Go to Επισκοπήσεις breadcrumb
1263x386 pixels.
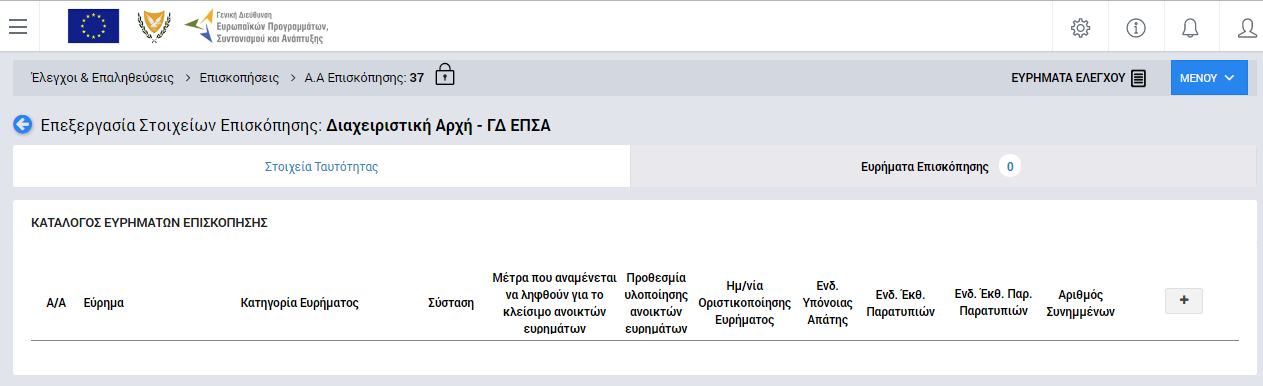239,77
